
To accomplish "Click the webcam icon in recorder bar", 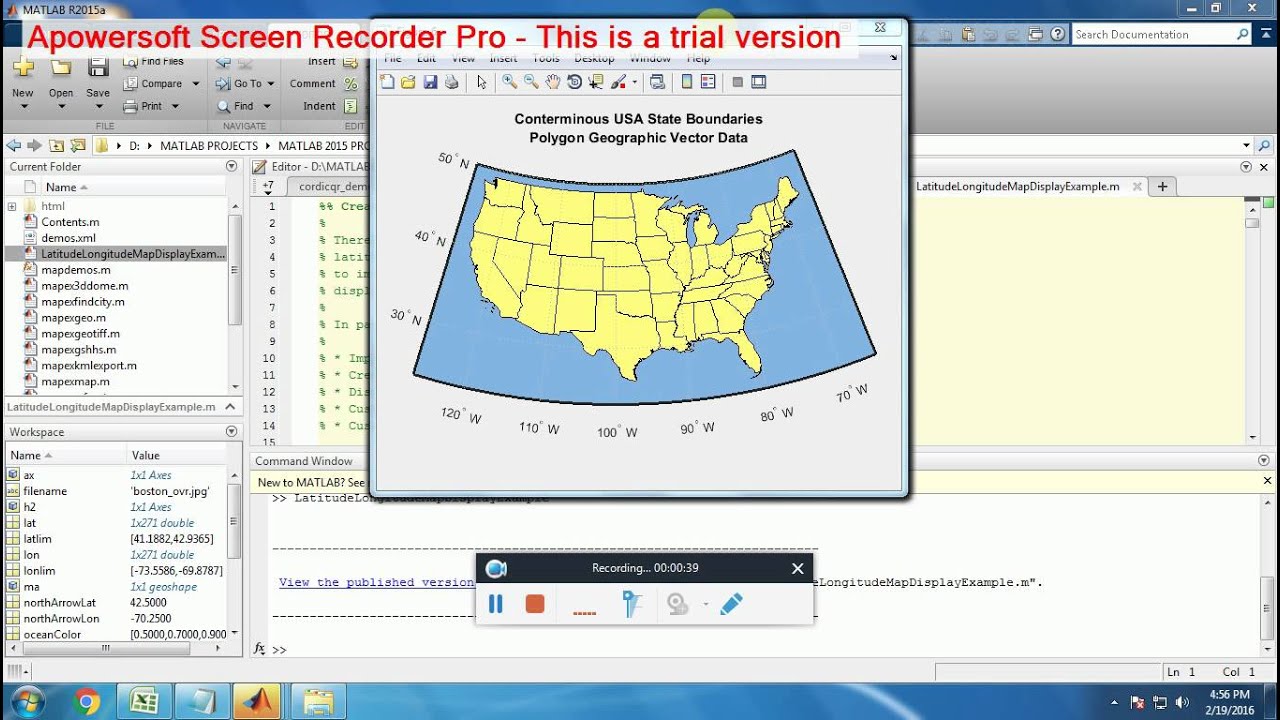I will pos(678,604).
